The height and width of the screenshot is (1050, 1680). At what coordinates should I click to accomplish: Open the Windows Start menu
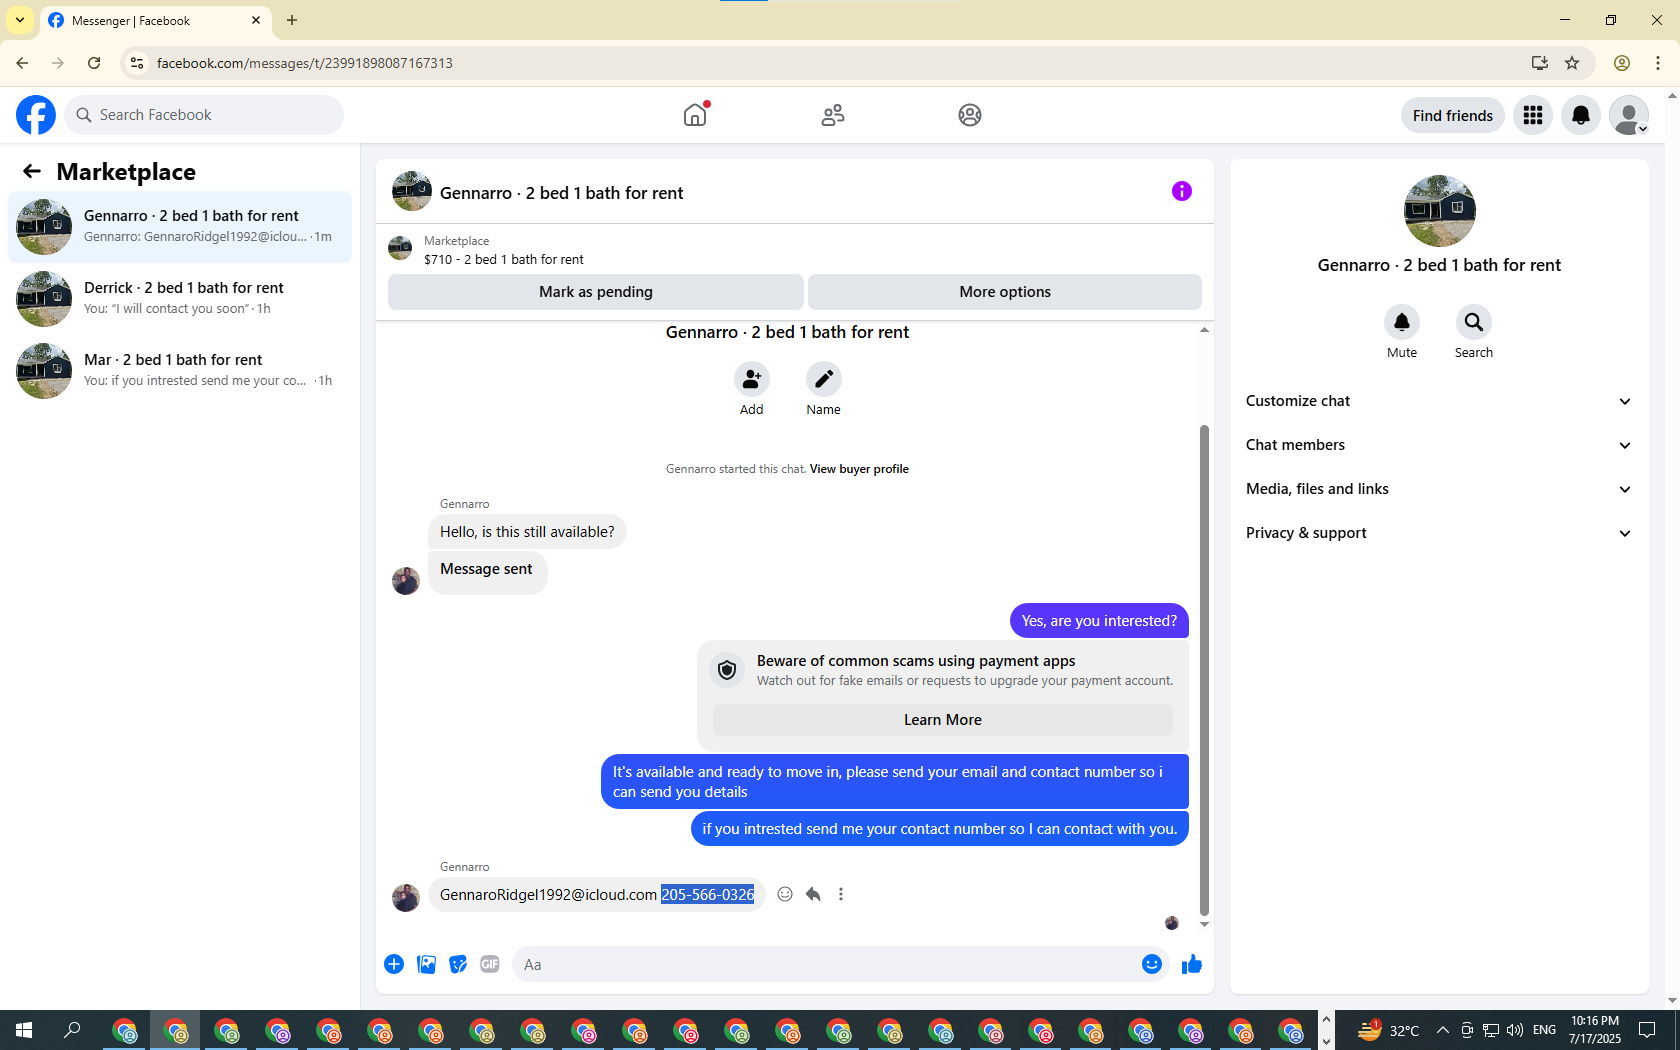pyautogui.click(x=24, y=1030)
